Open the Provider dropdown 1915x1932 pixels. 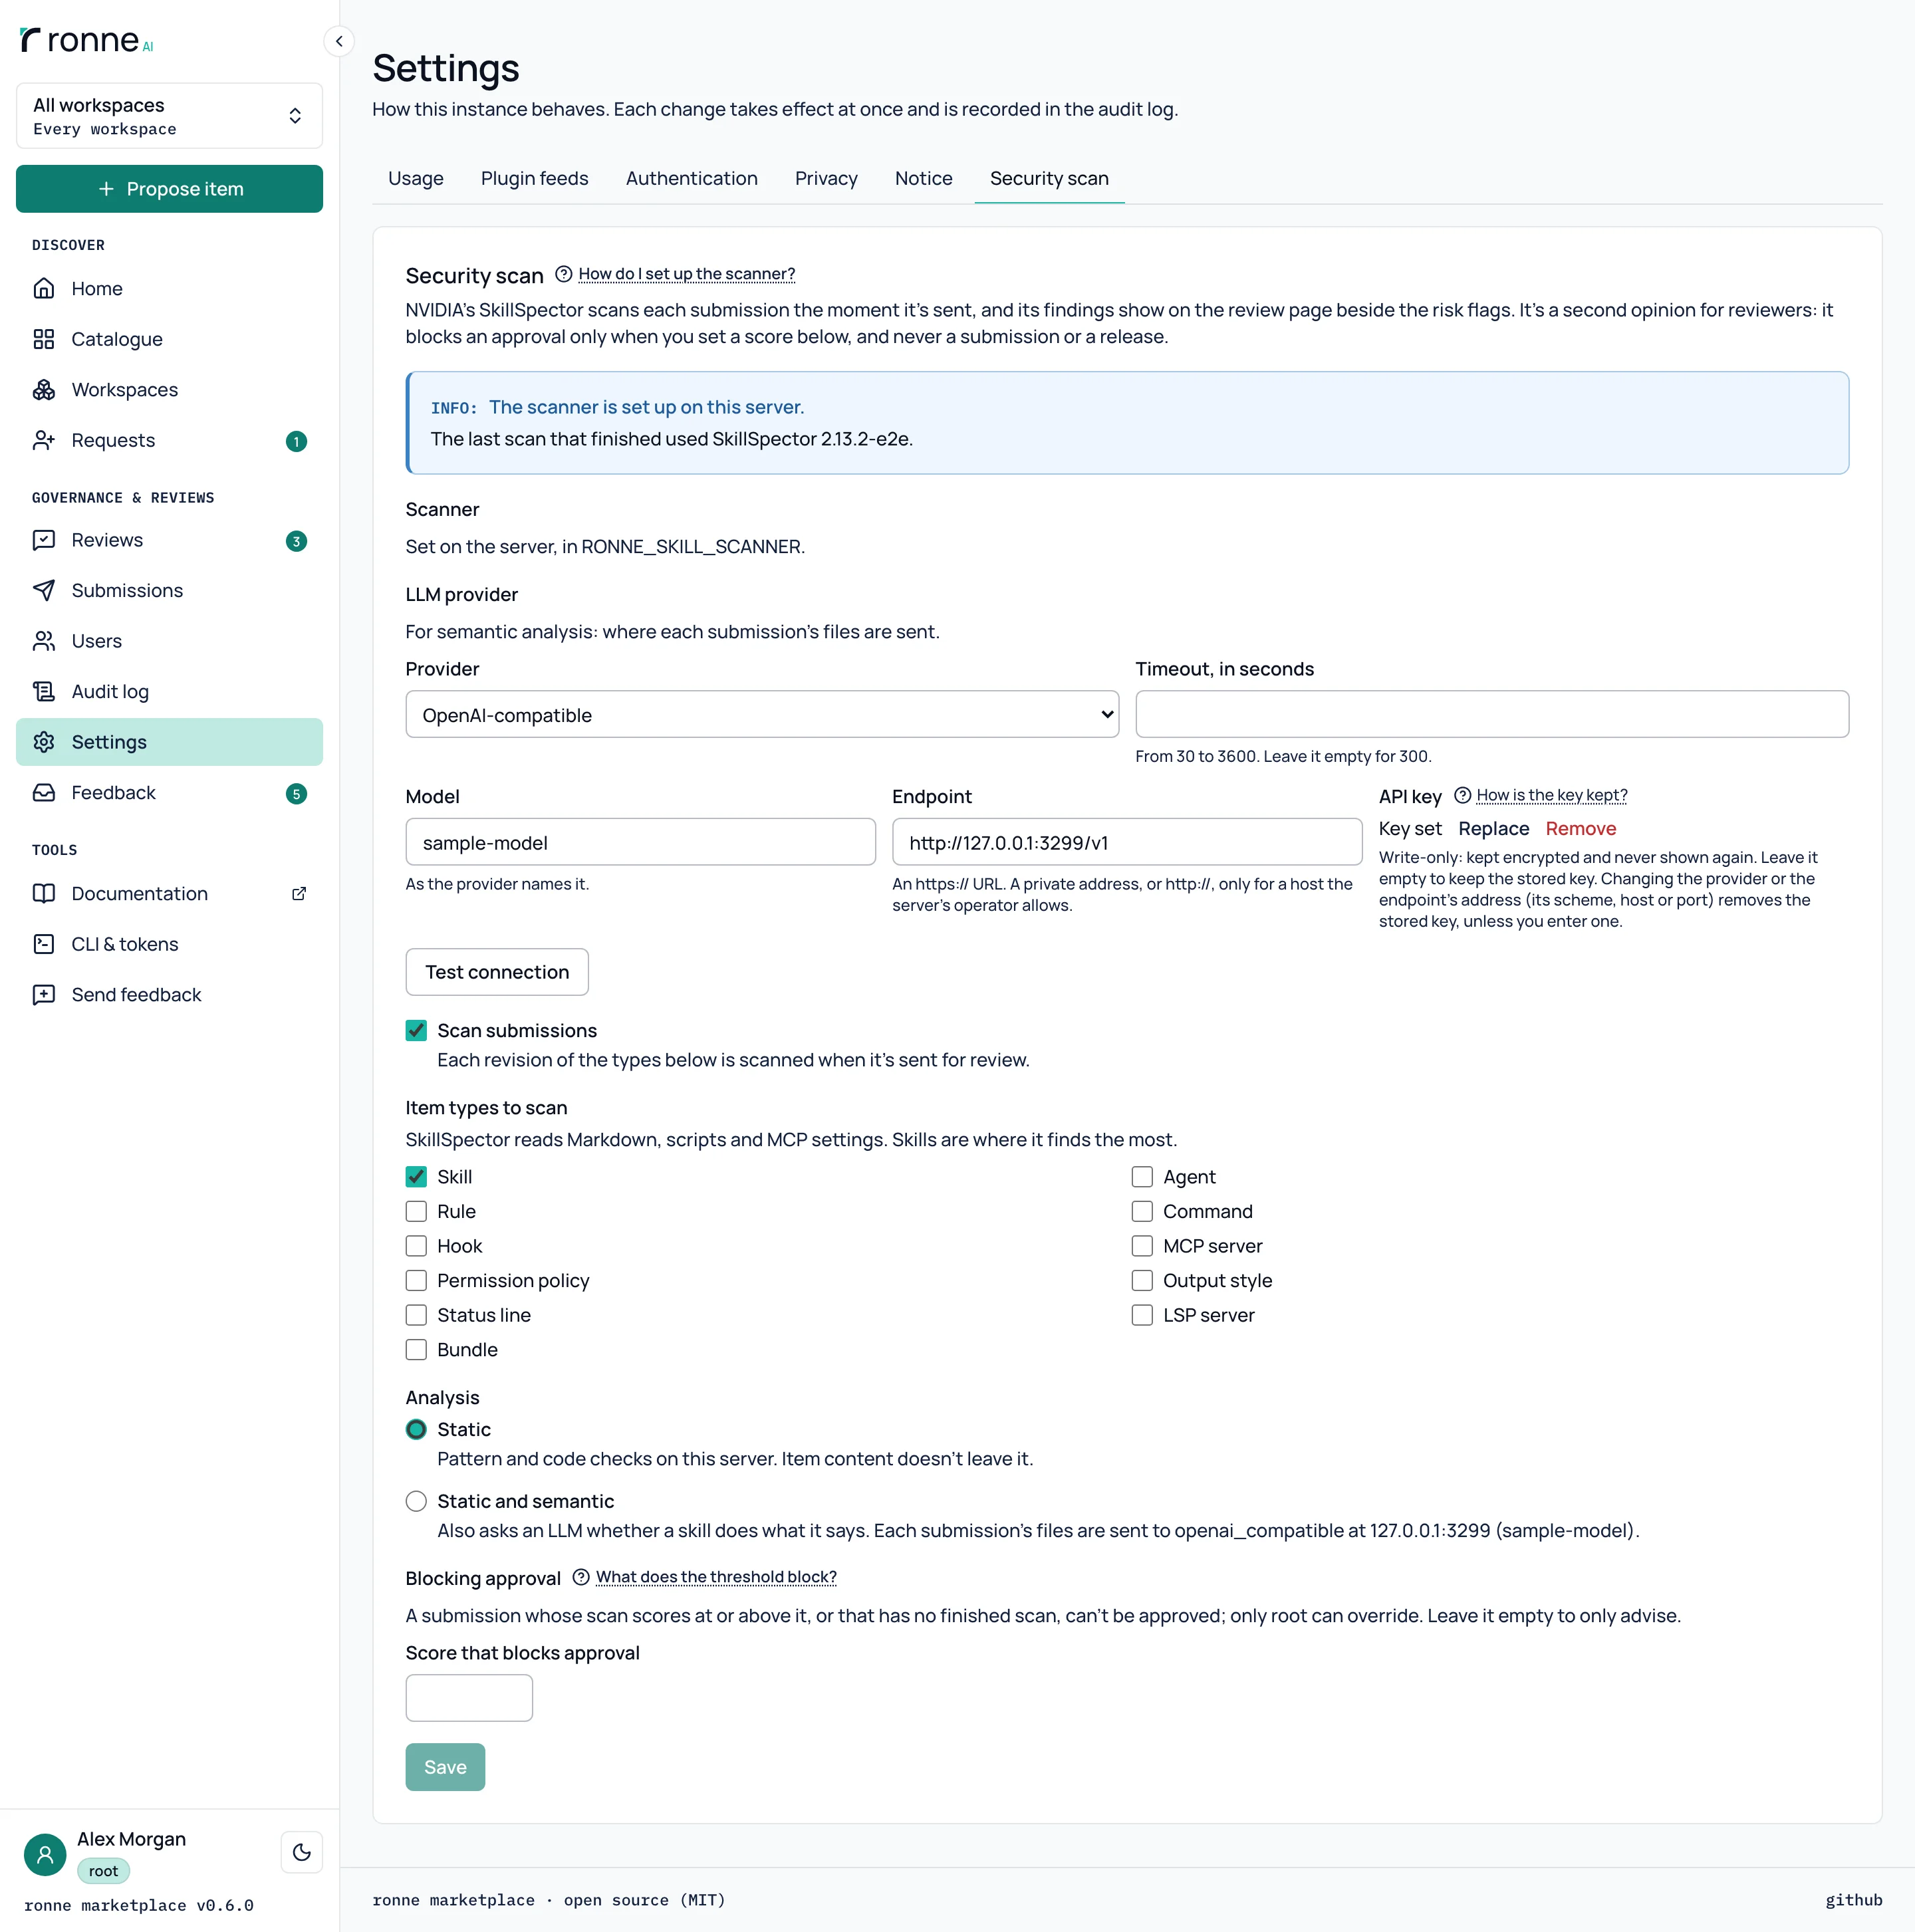pos(762,714)
